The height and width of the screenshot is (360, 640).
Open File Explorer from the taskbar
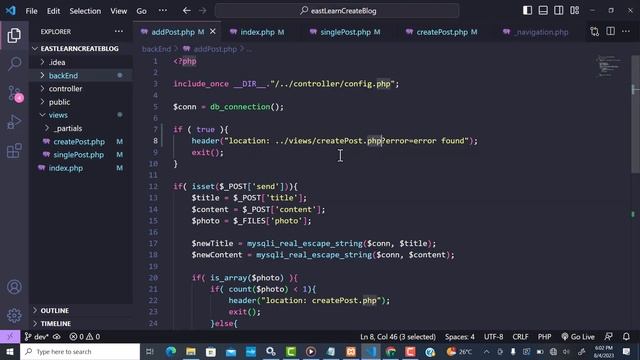click(x=191, y=351)
